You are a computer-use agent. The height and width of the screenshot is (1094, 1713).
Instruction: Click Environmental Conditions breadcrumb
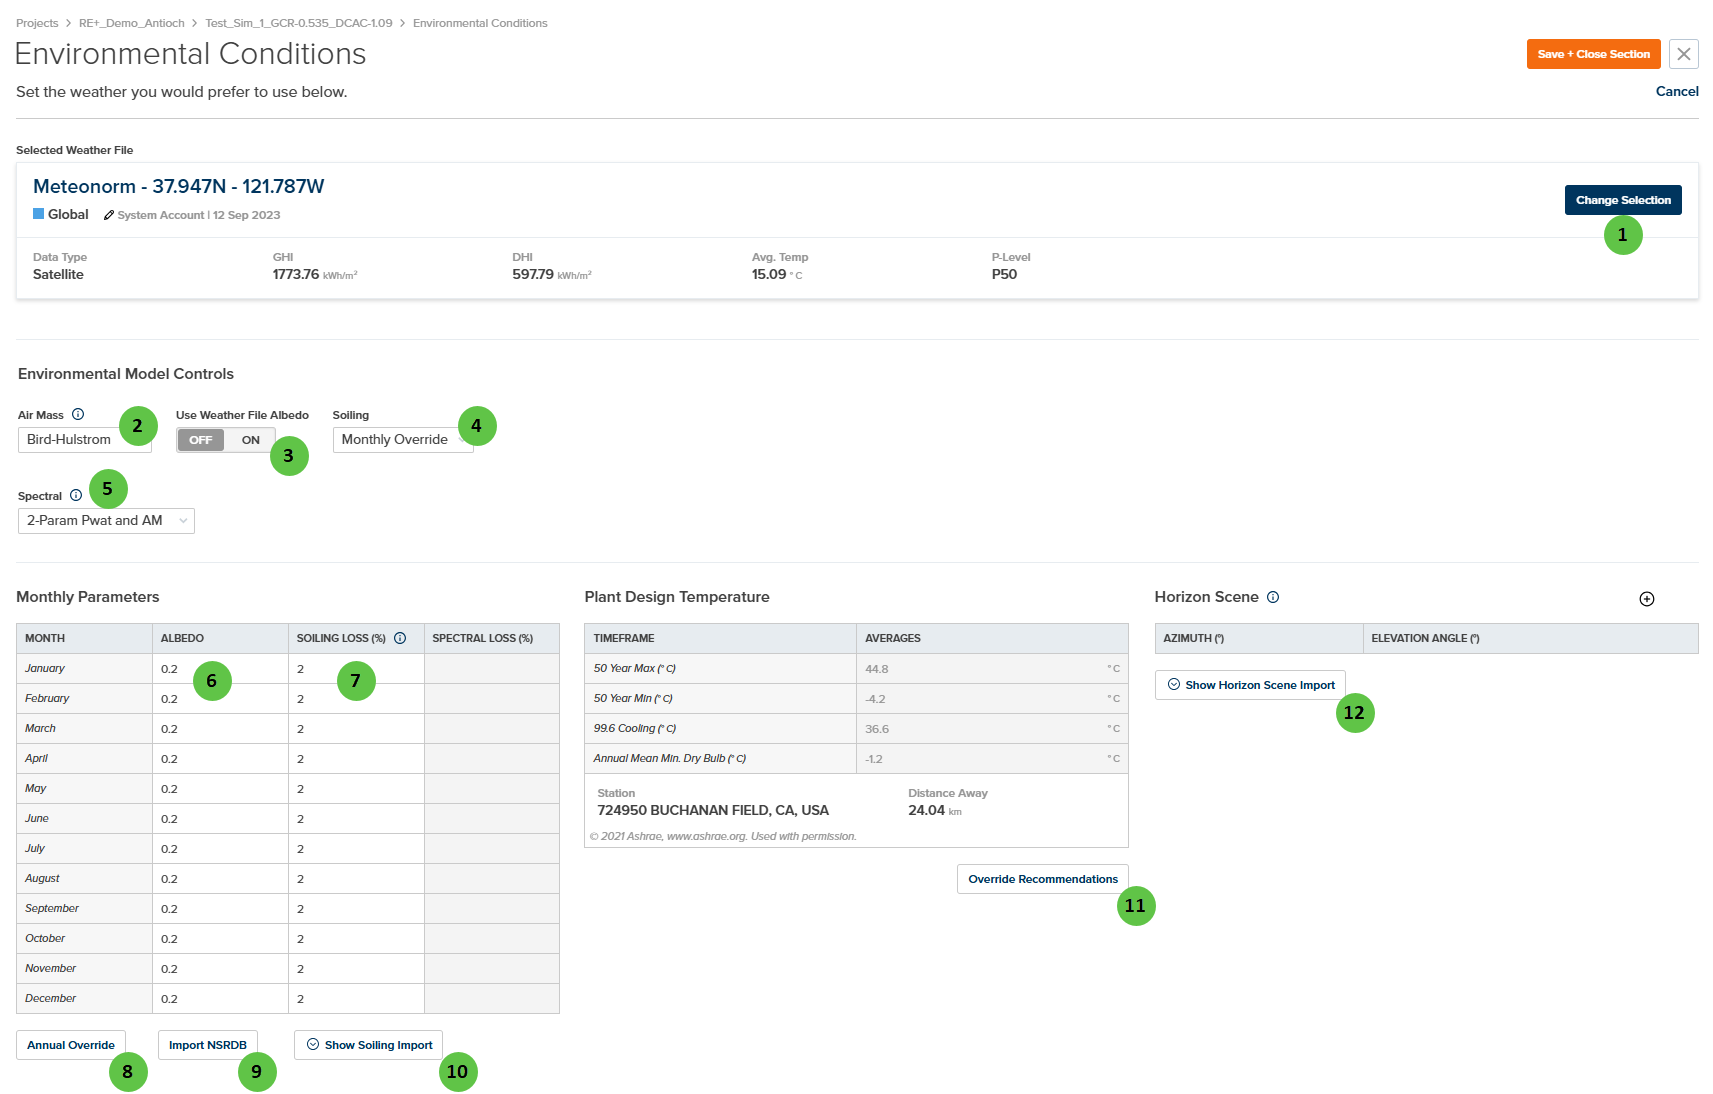480,23
